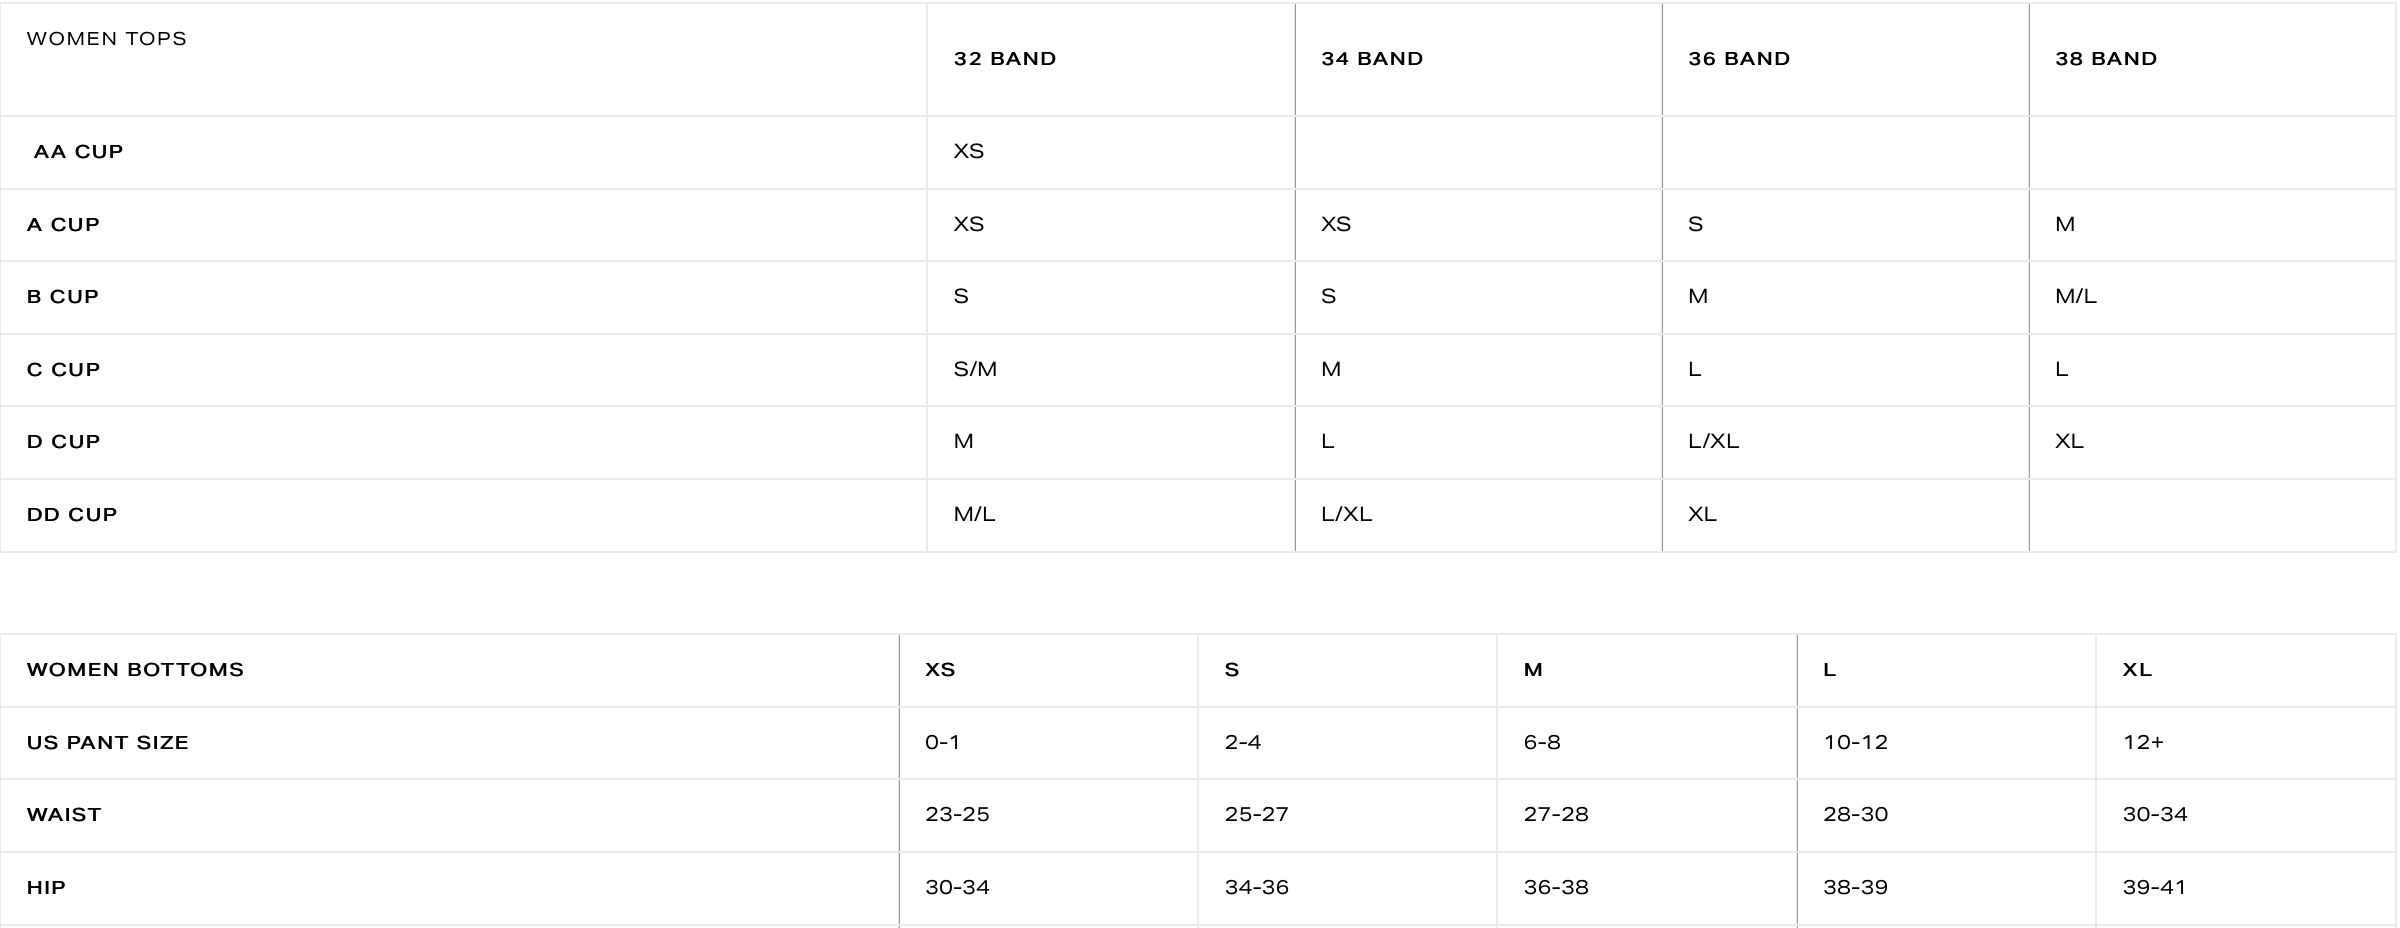This screenshot has height=928, width=2400.
Task: Select the US PANT SIZE row label
Action: (x=108, y=743)
